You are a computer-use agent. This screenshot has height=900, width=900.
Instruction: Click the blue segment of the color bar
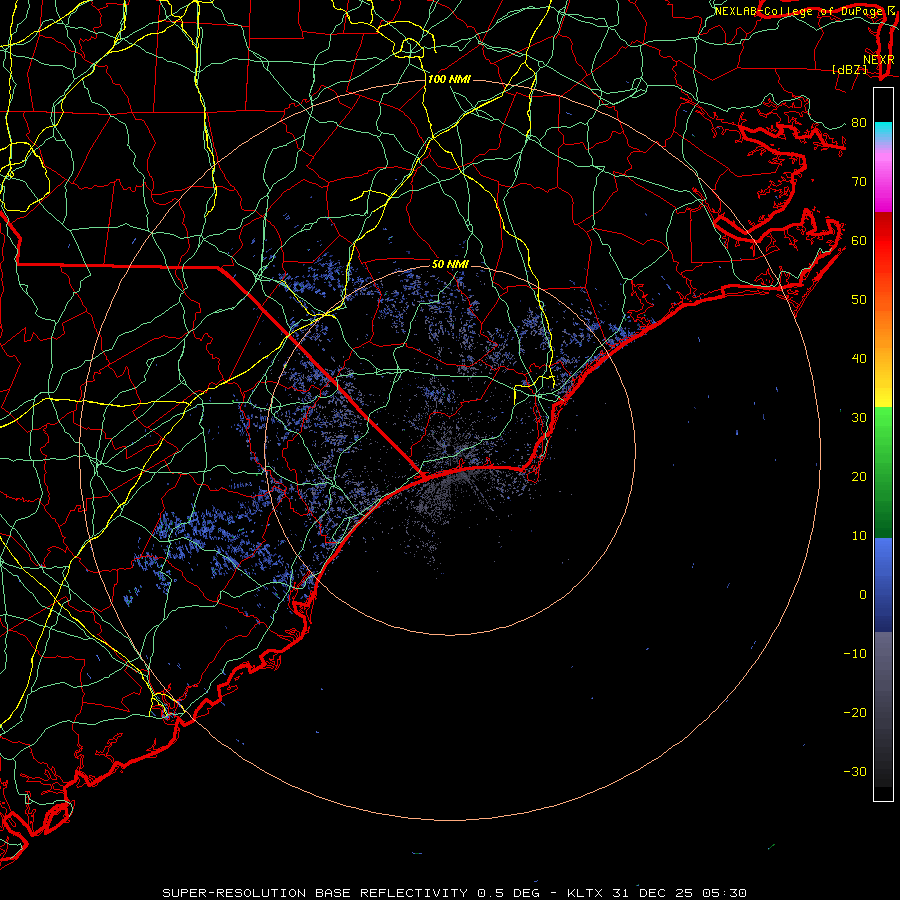pyautogui.click(x=883, y=584)
